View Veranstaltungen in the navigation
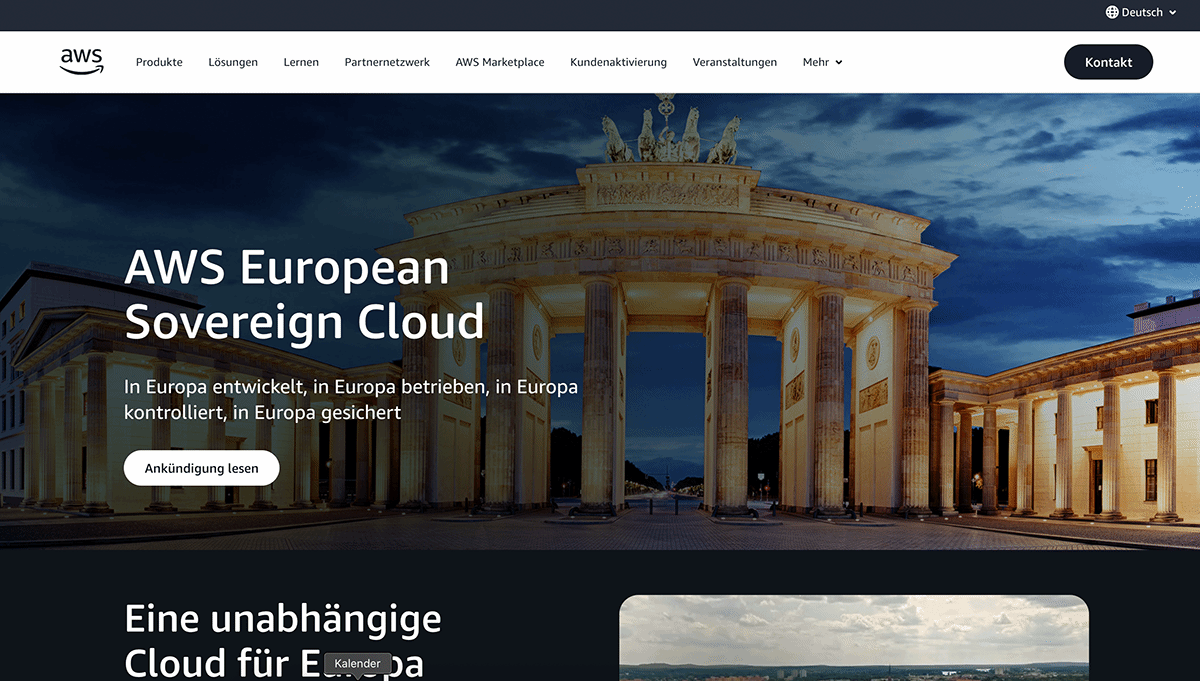Viewport: 1200px width, 681px height. pos(735,62)
